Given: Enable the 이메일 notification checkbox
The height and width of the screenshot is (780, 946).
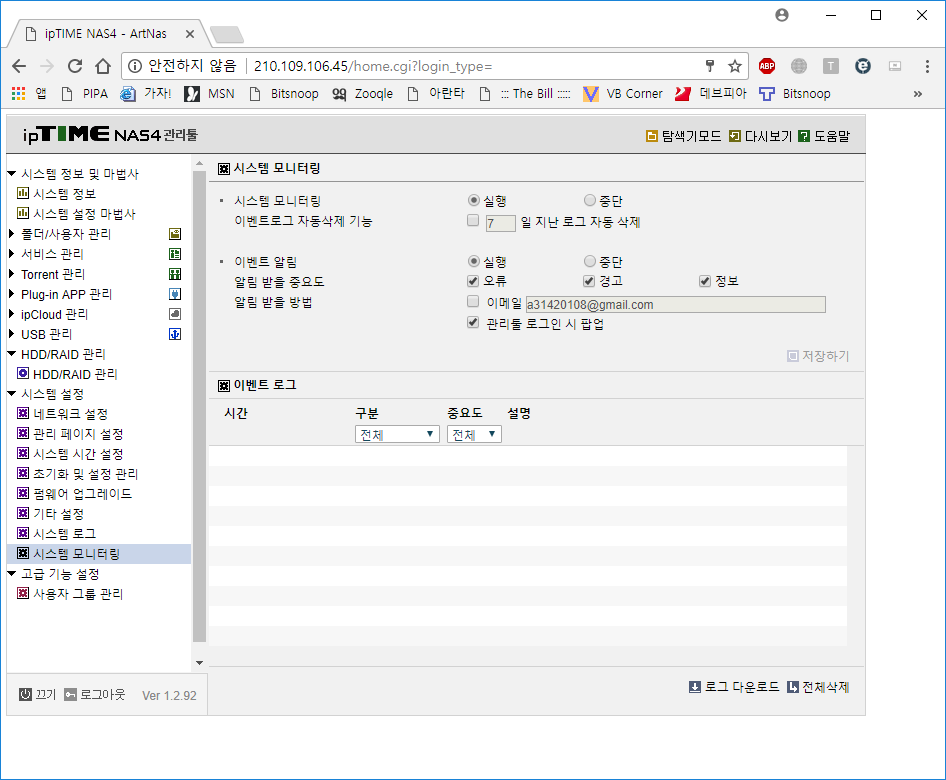Looking at the screenshot, I should [x=473, y=301].
